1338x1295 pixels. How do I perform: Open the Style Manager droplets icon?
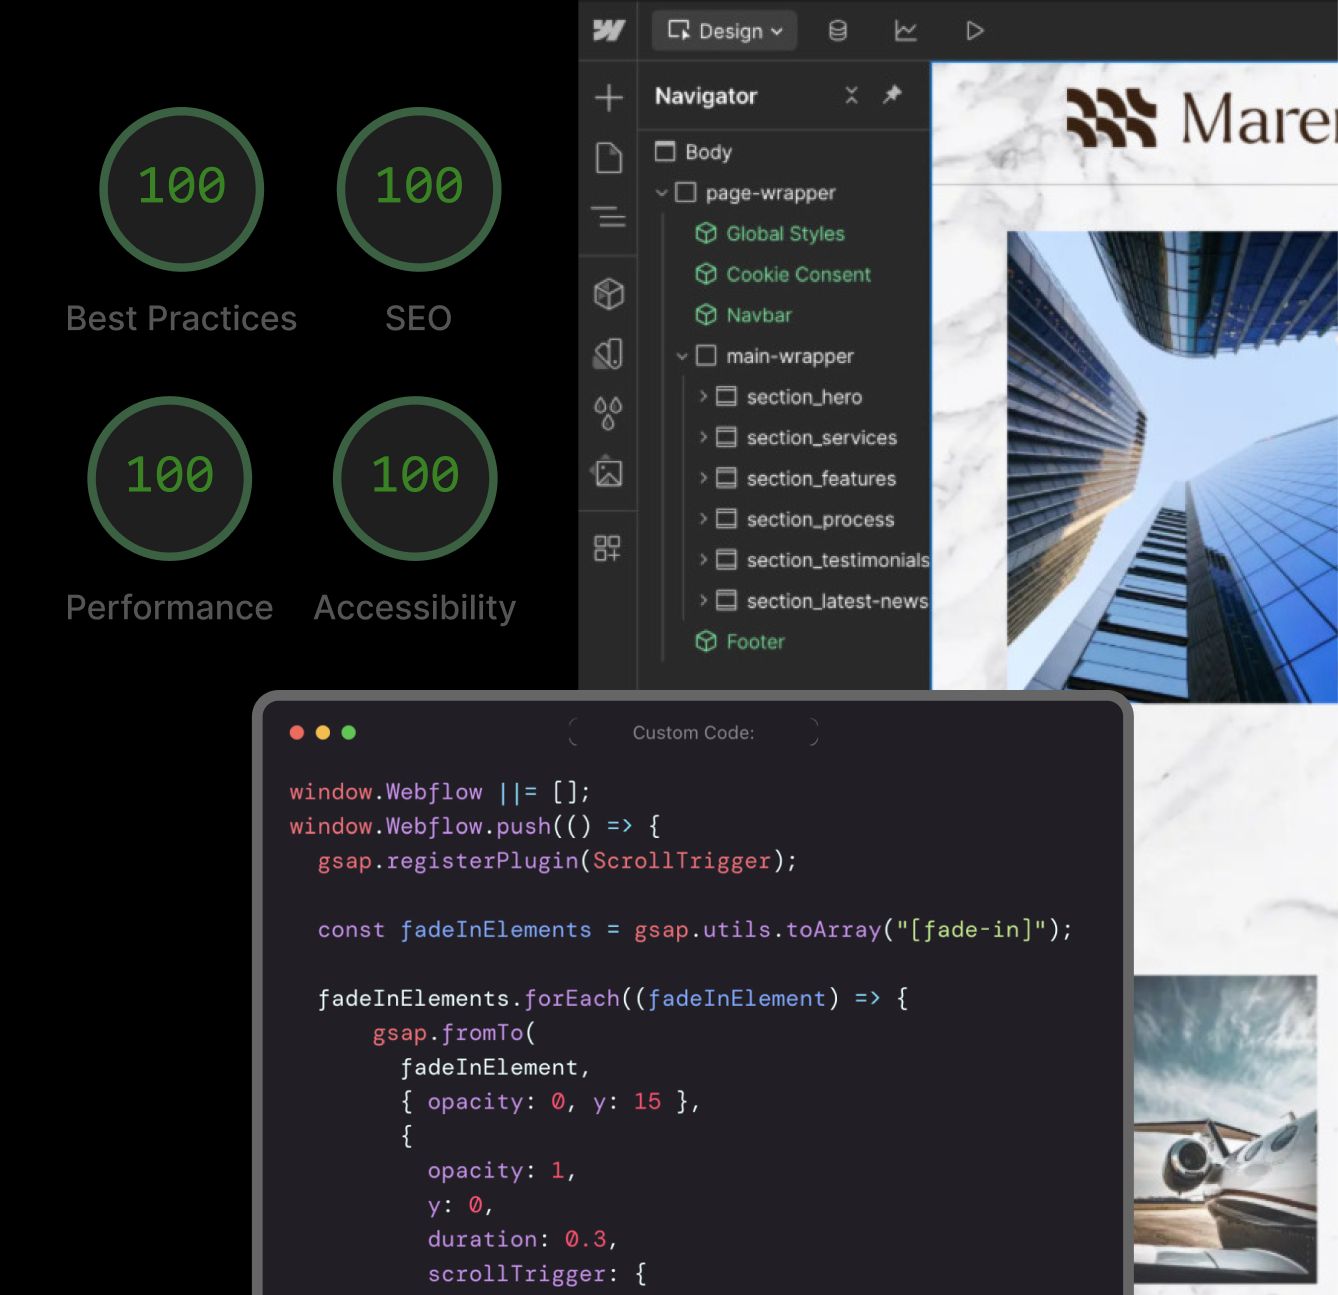608,412
